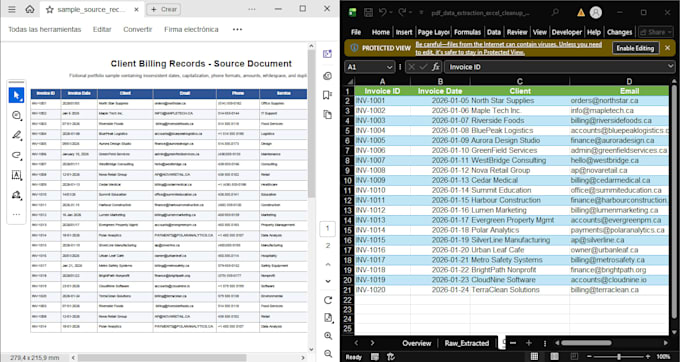680x362 pixels.
Task: Open Excel search magnifier
Action: (x=555, y=13)
